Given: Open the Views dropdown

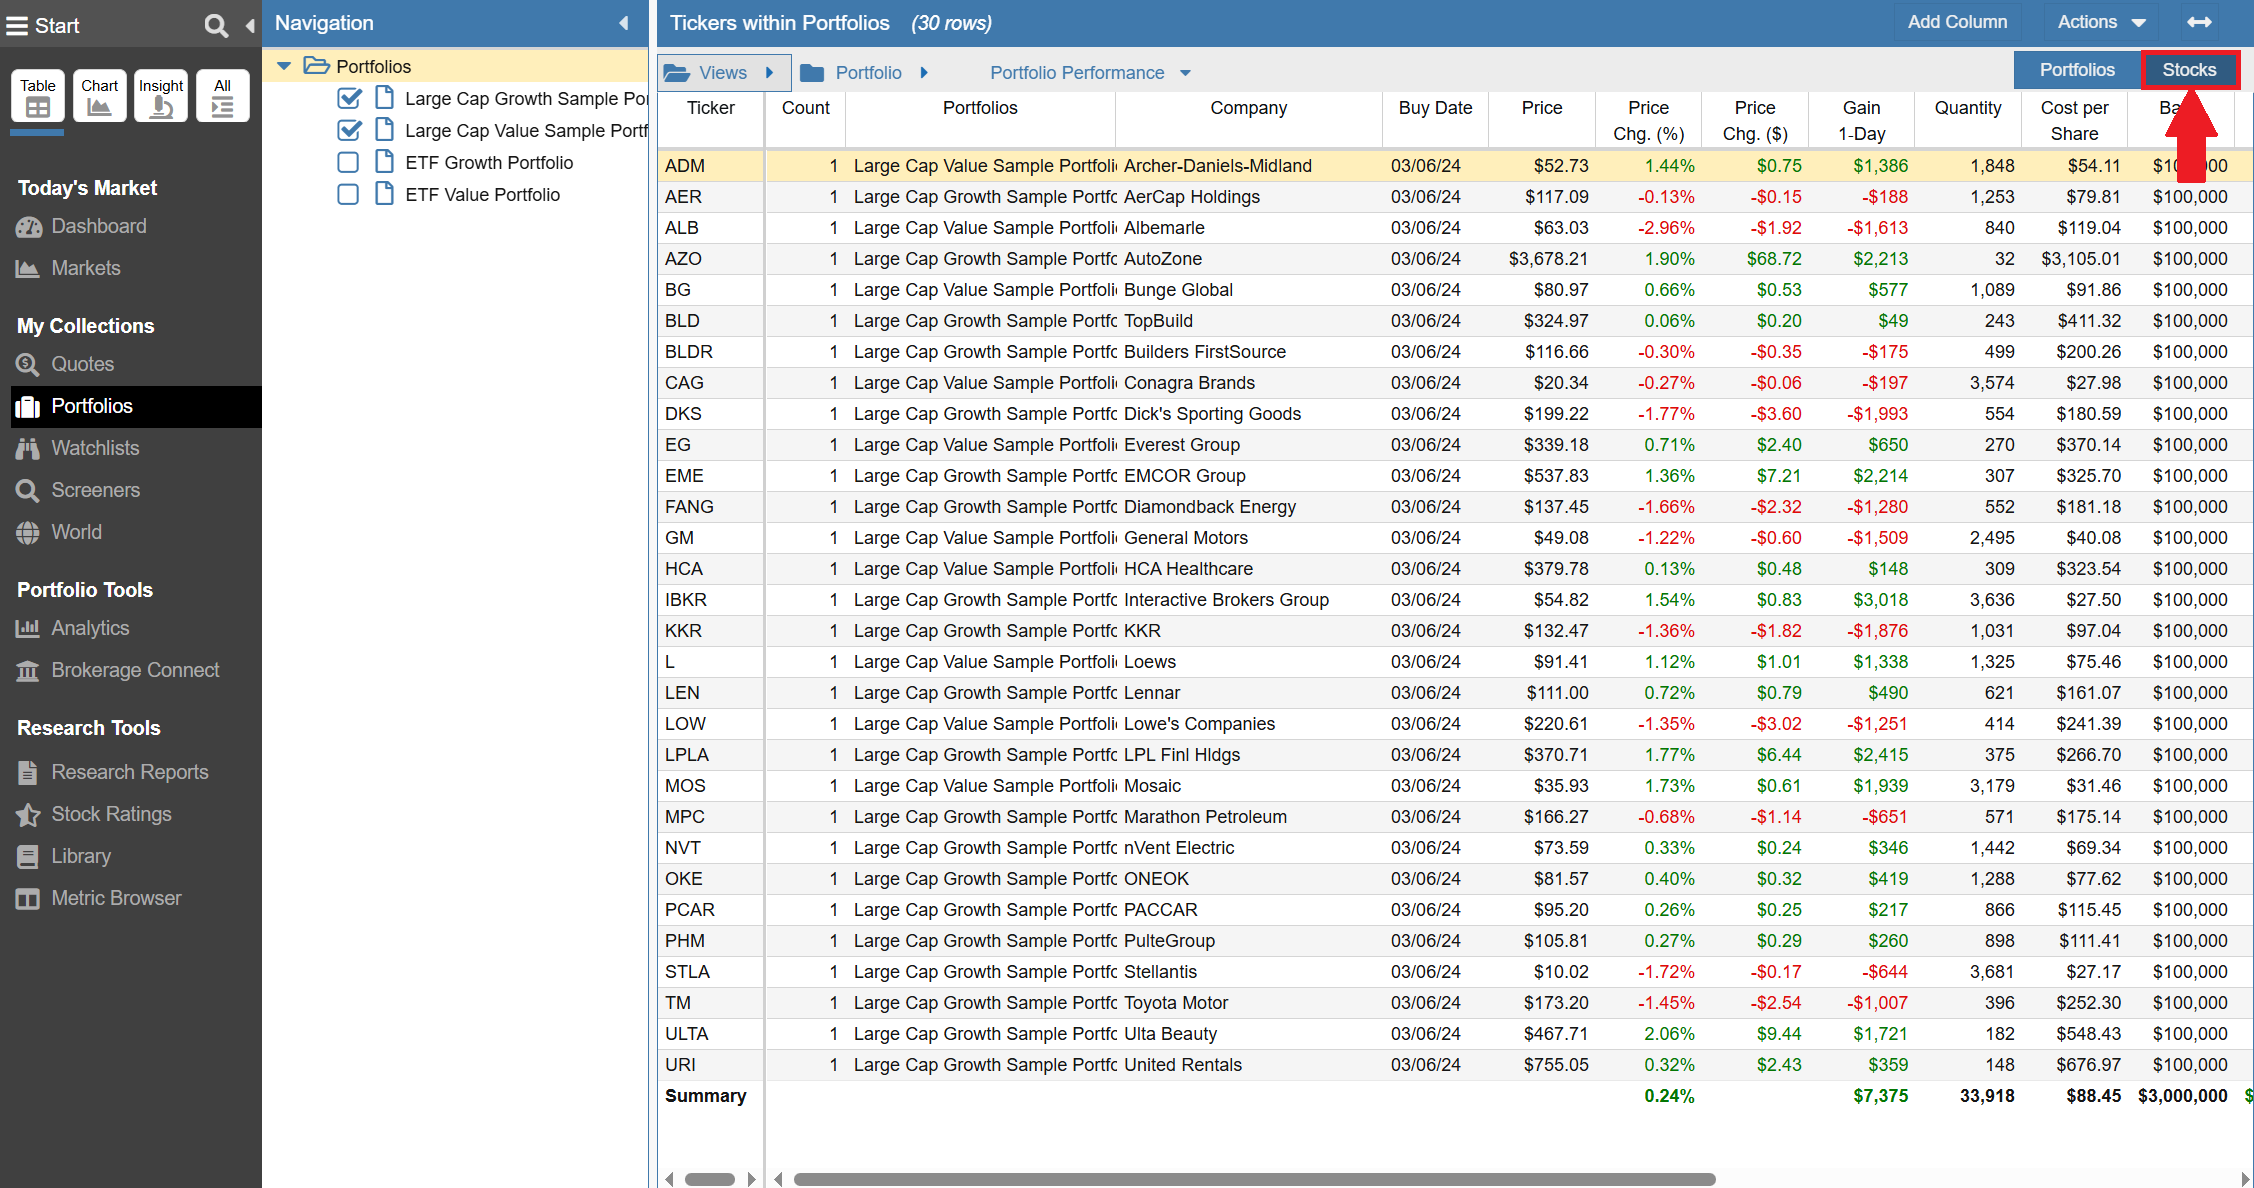Looking at the screenshot, I should coord(723,72).
